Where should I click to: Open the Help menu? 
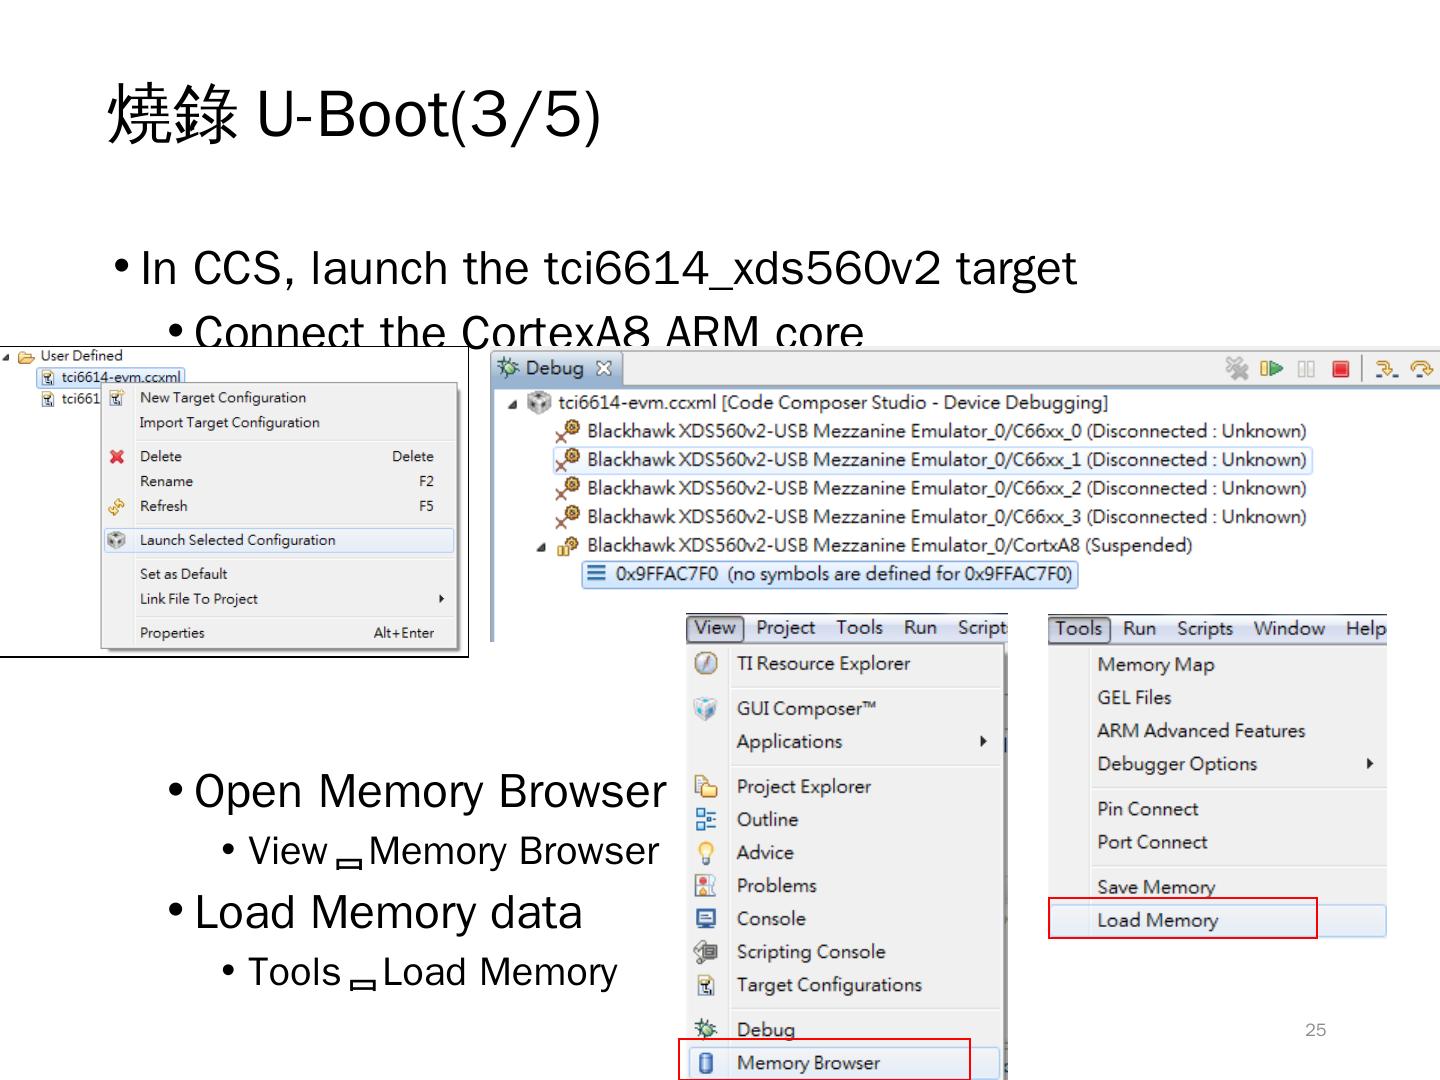1365,628
